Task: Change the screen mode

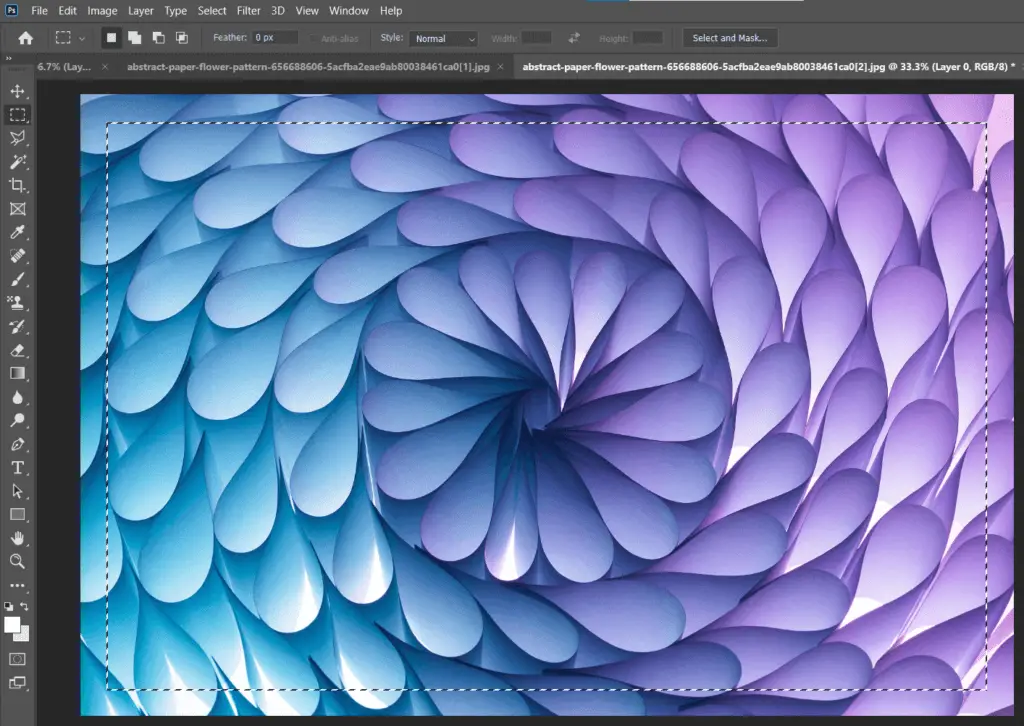Action: (18, 683)
